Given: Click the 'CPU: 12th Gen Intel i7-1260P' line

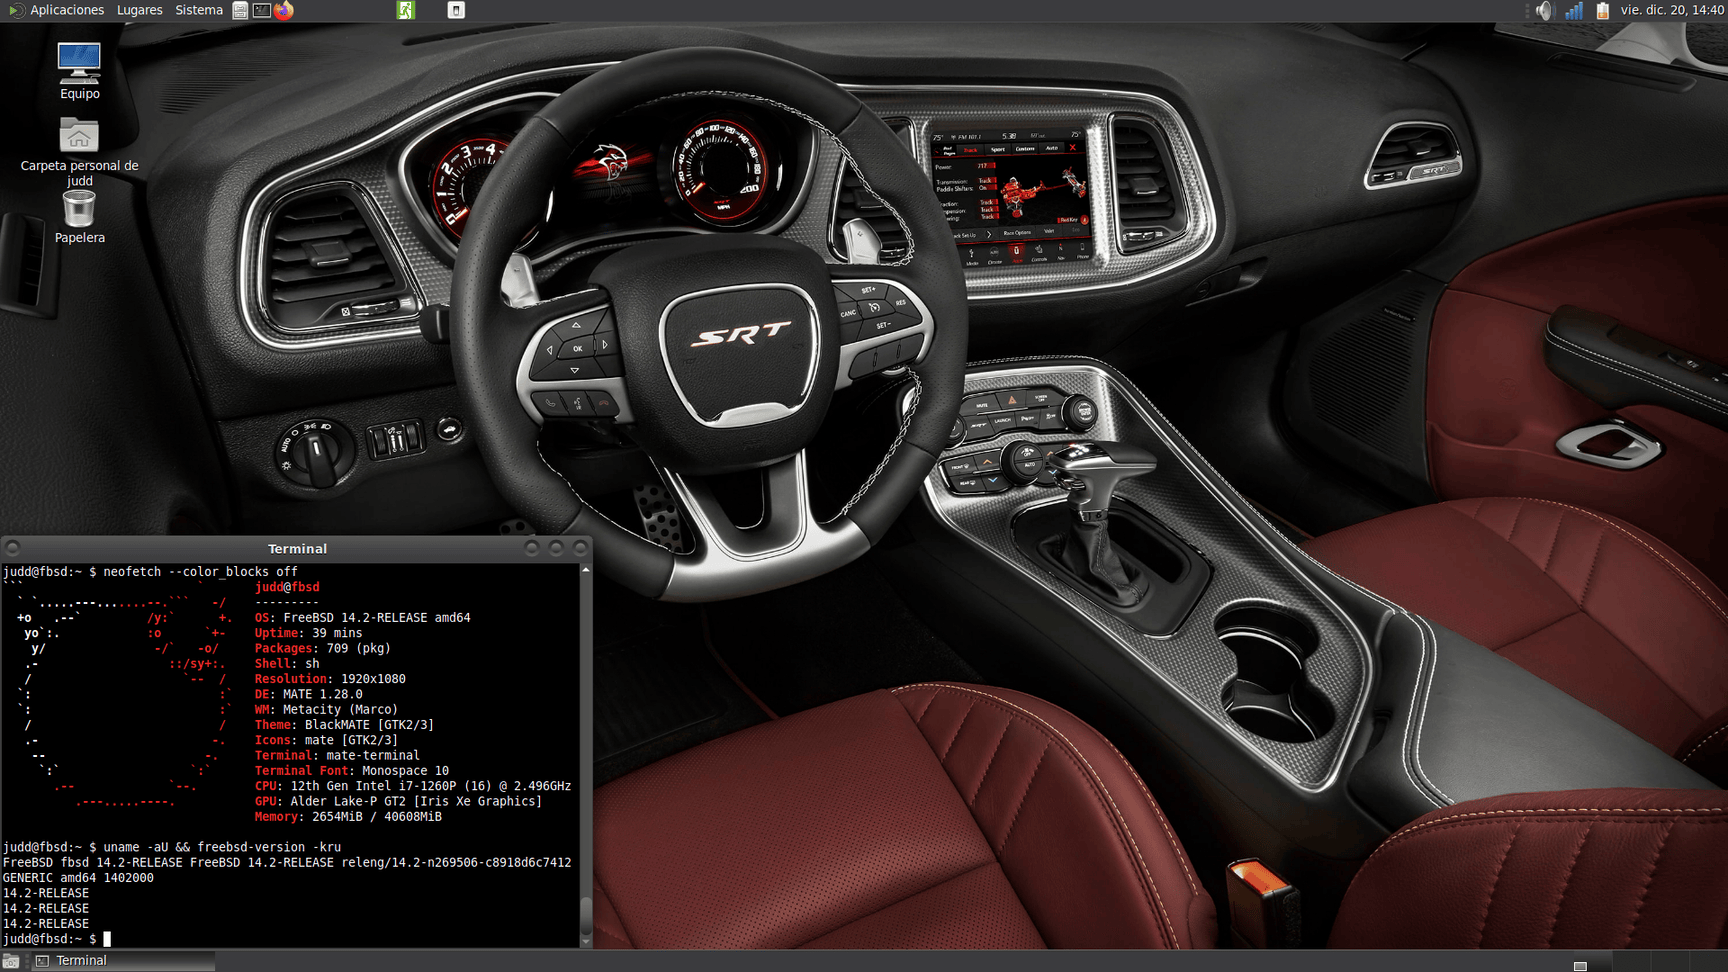Looking at the screenshot, I should [413, 786].
